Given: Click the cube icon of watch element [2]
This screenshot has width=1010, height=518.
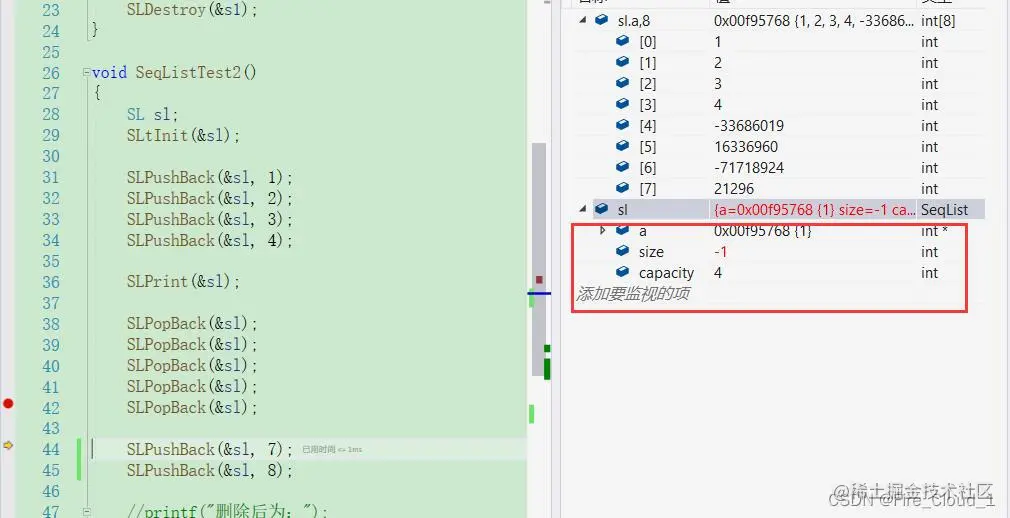Looking at the screenshot, I should [x=622, y=83].
